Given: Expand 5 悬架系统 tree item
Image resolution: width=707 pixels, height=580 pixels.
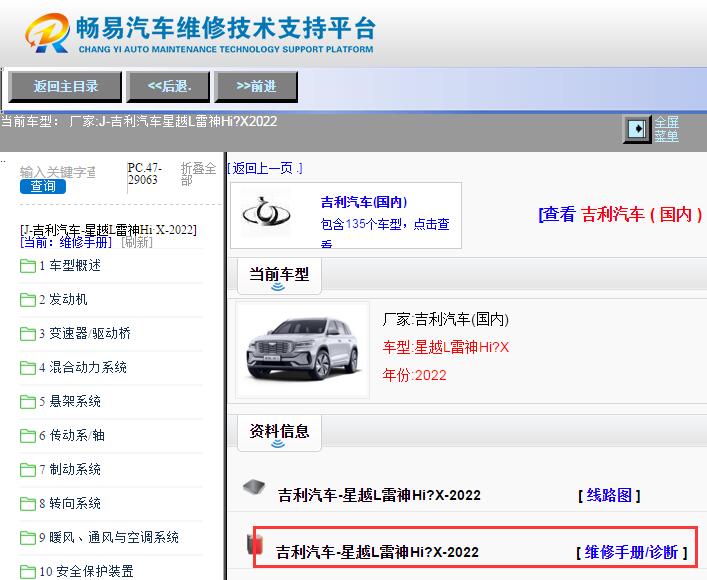Looking at the screenshot, I should click(70, 401).
